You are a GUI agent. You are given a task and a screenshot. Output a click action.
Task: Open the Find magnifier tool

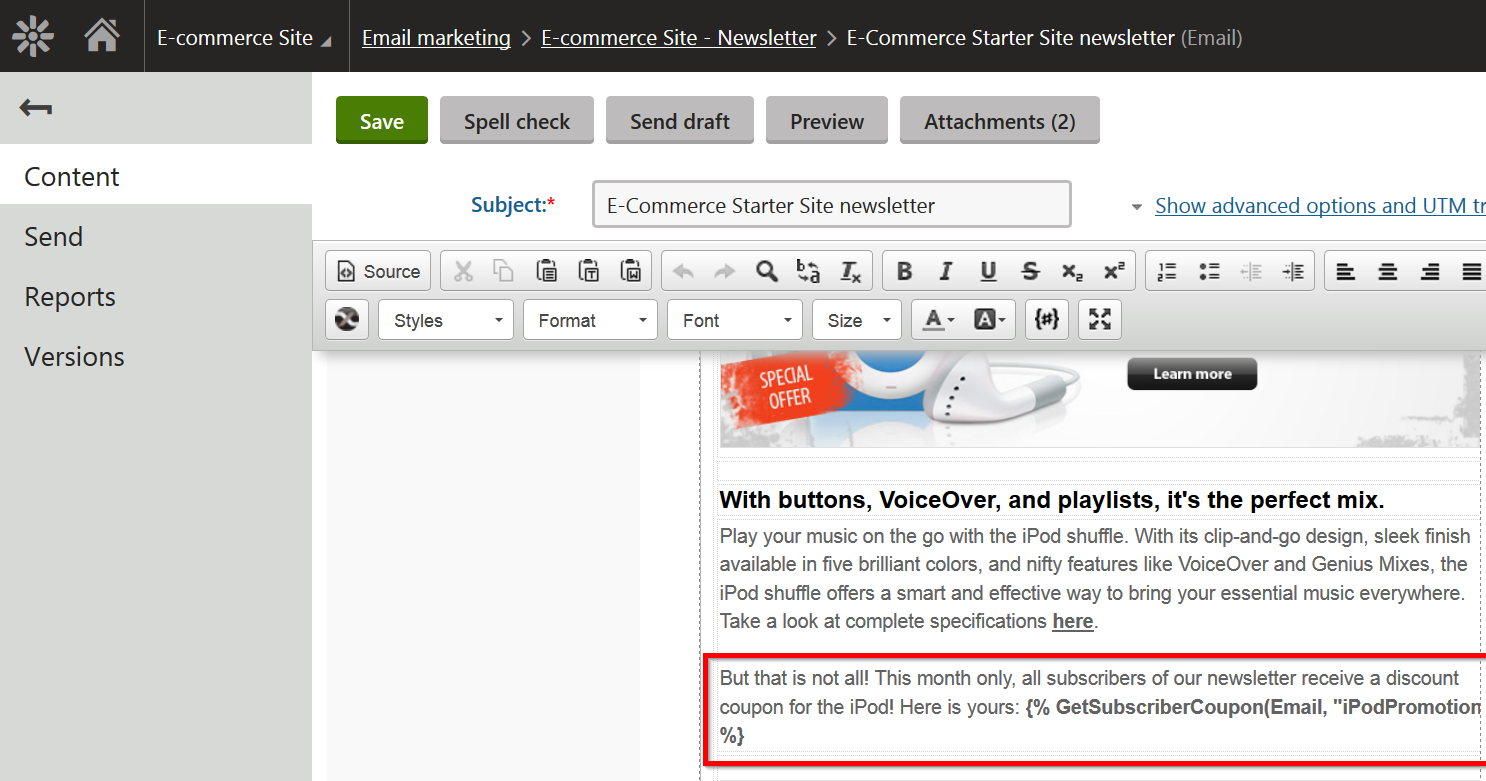[x=766, y=271]
